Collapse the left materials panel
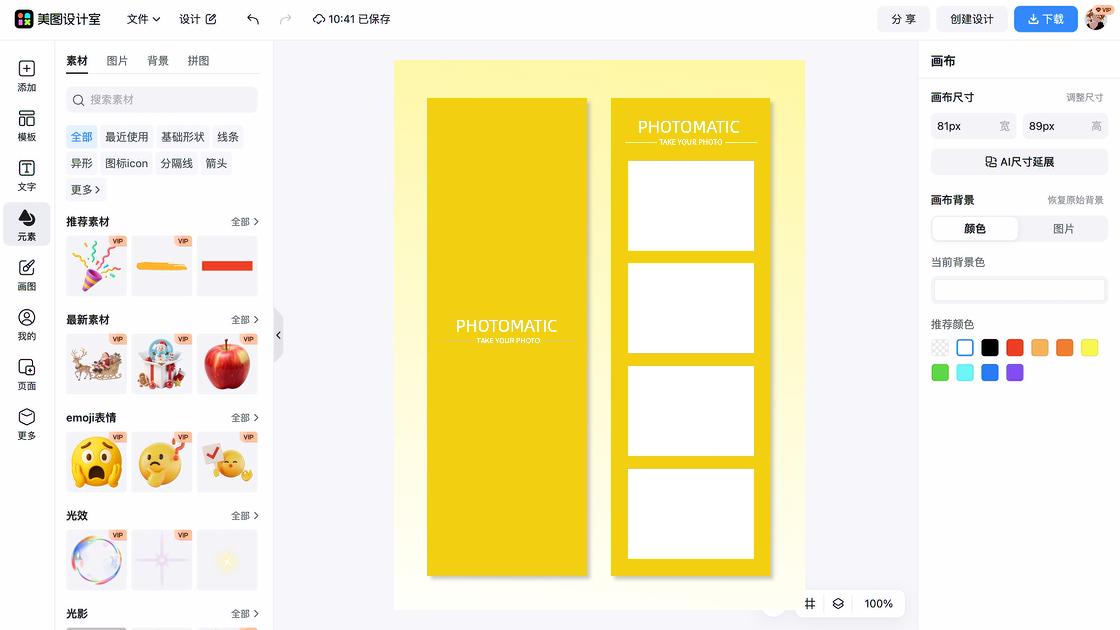 click(278, 335)
